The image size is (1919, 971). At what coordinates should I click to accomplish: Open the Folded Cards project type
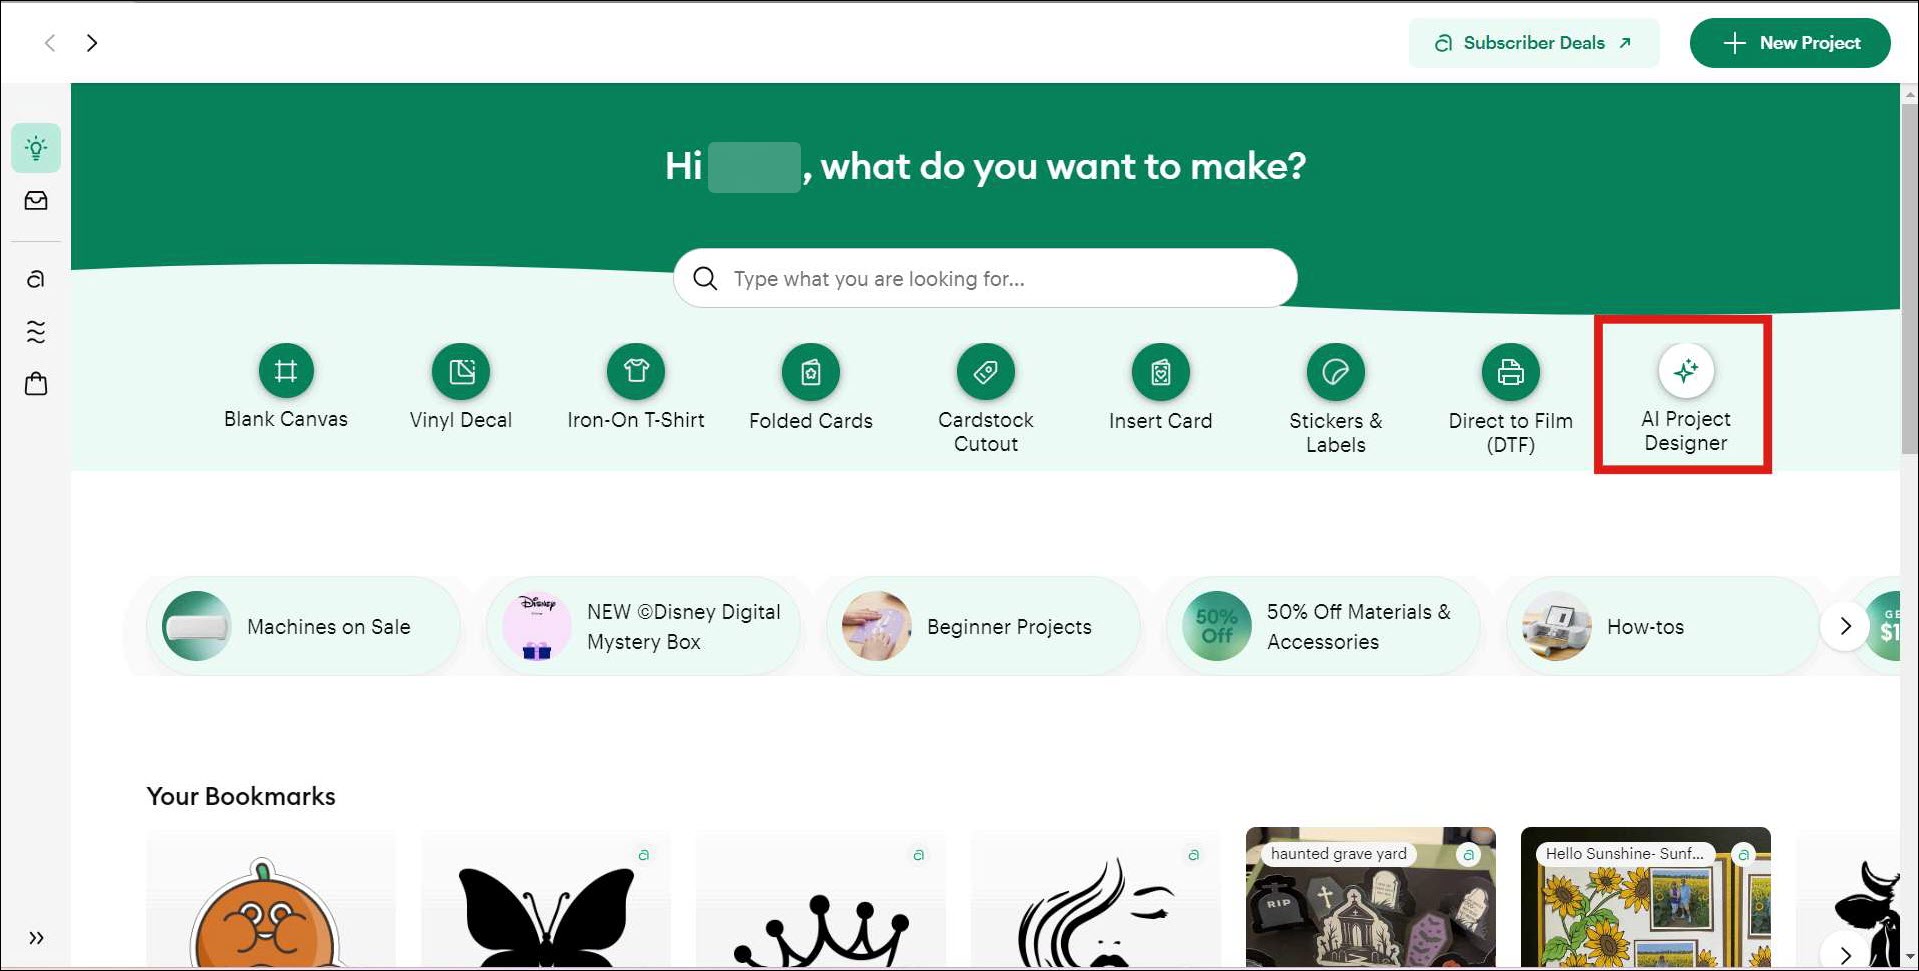tap(811, 372)
